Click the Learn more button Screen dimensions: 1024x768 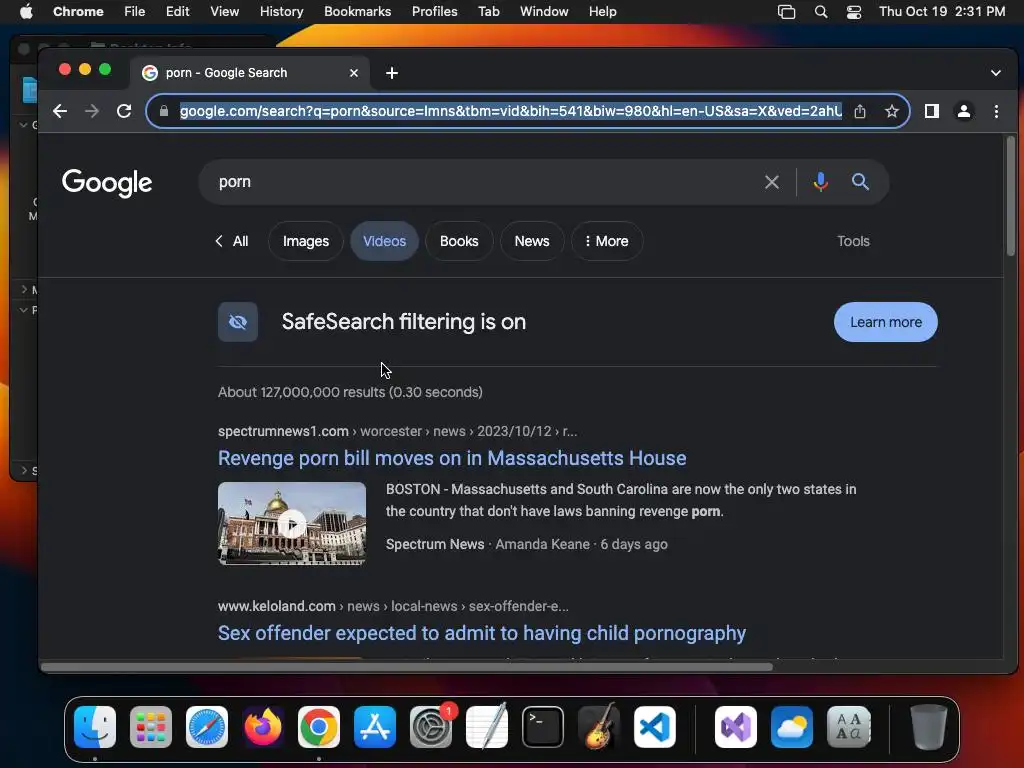[x=886, y=322]
